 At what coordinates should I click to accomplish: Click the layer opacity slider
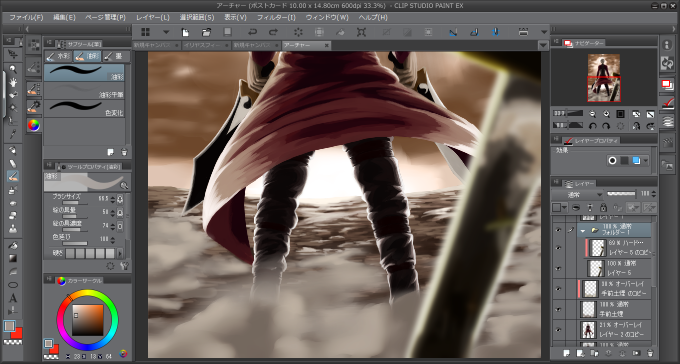tap(621, 194)
